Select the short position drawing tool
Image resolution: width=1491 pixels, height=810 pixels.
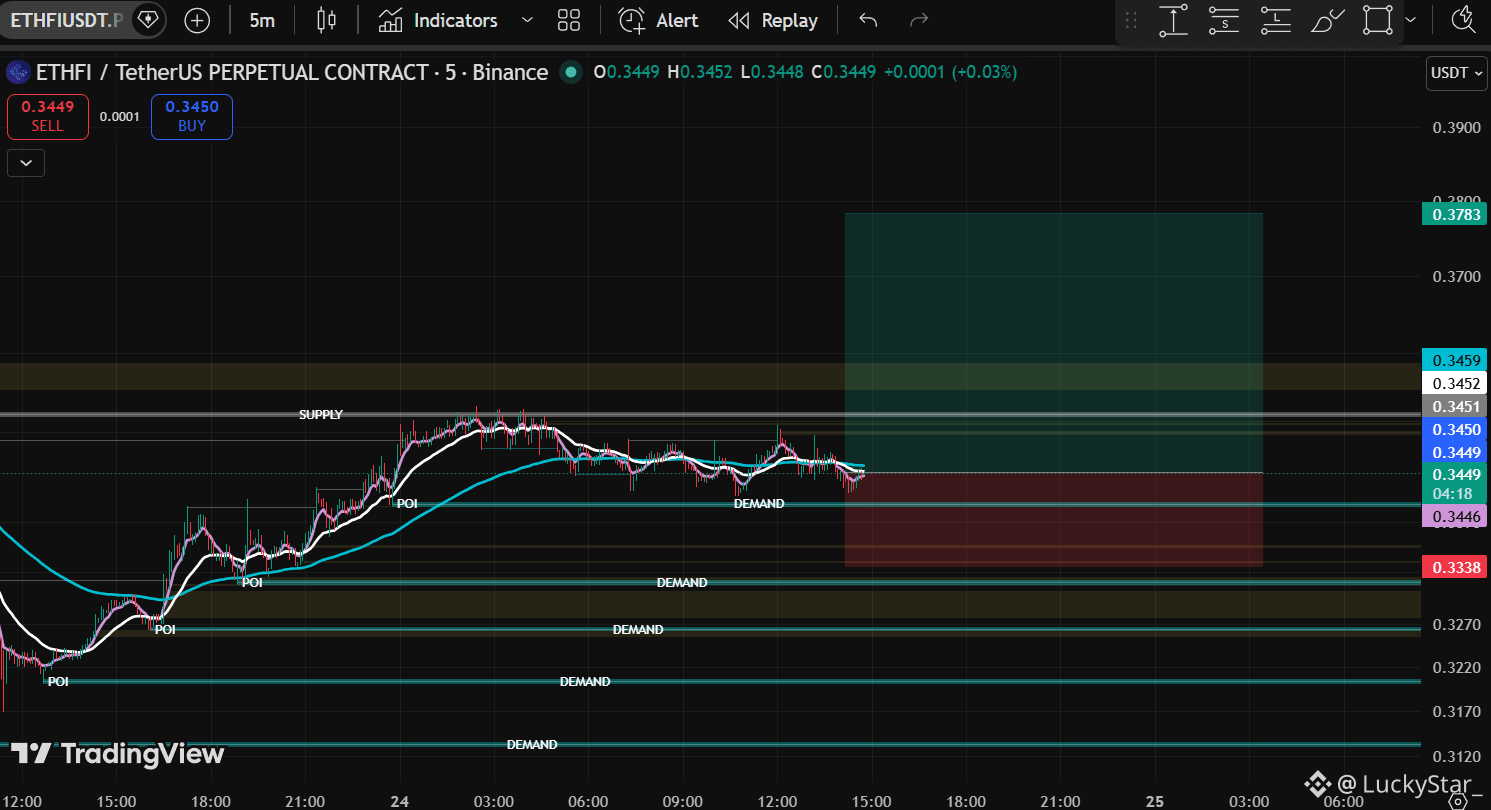point(1224,20)
